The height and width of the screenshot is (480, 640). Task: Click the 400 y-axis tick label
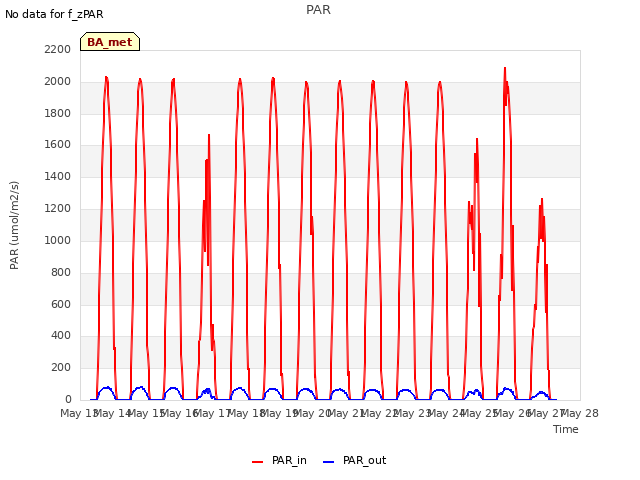(x=61, y=336)
